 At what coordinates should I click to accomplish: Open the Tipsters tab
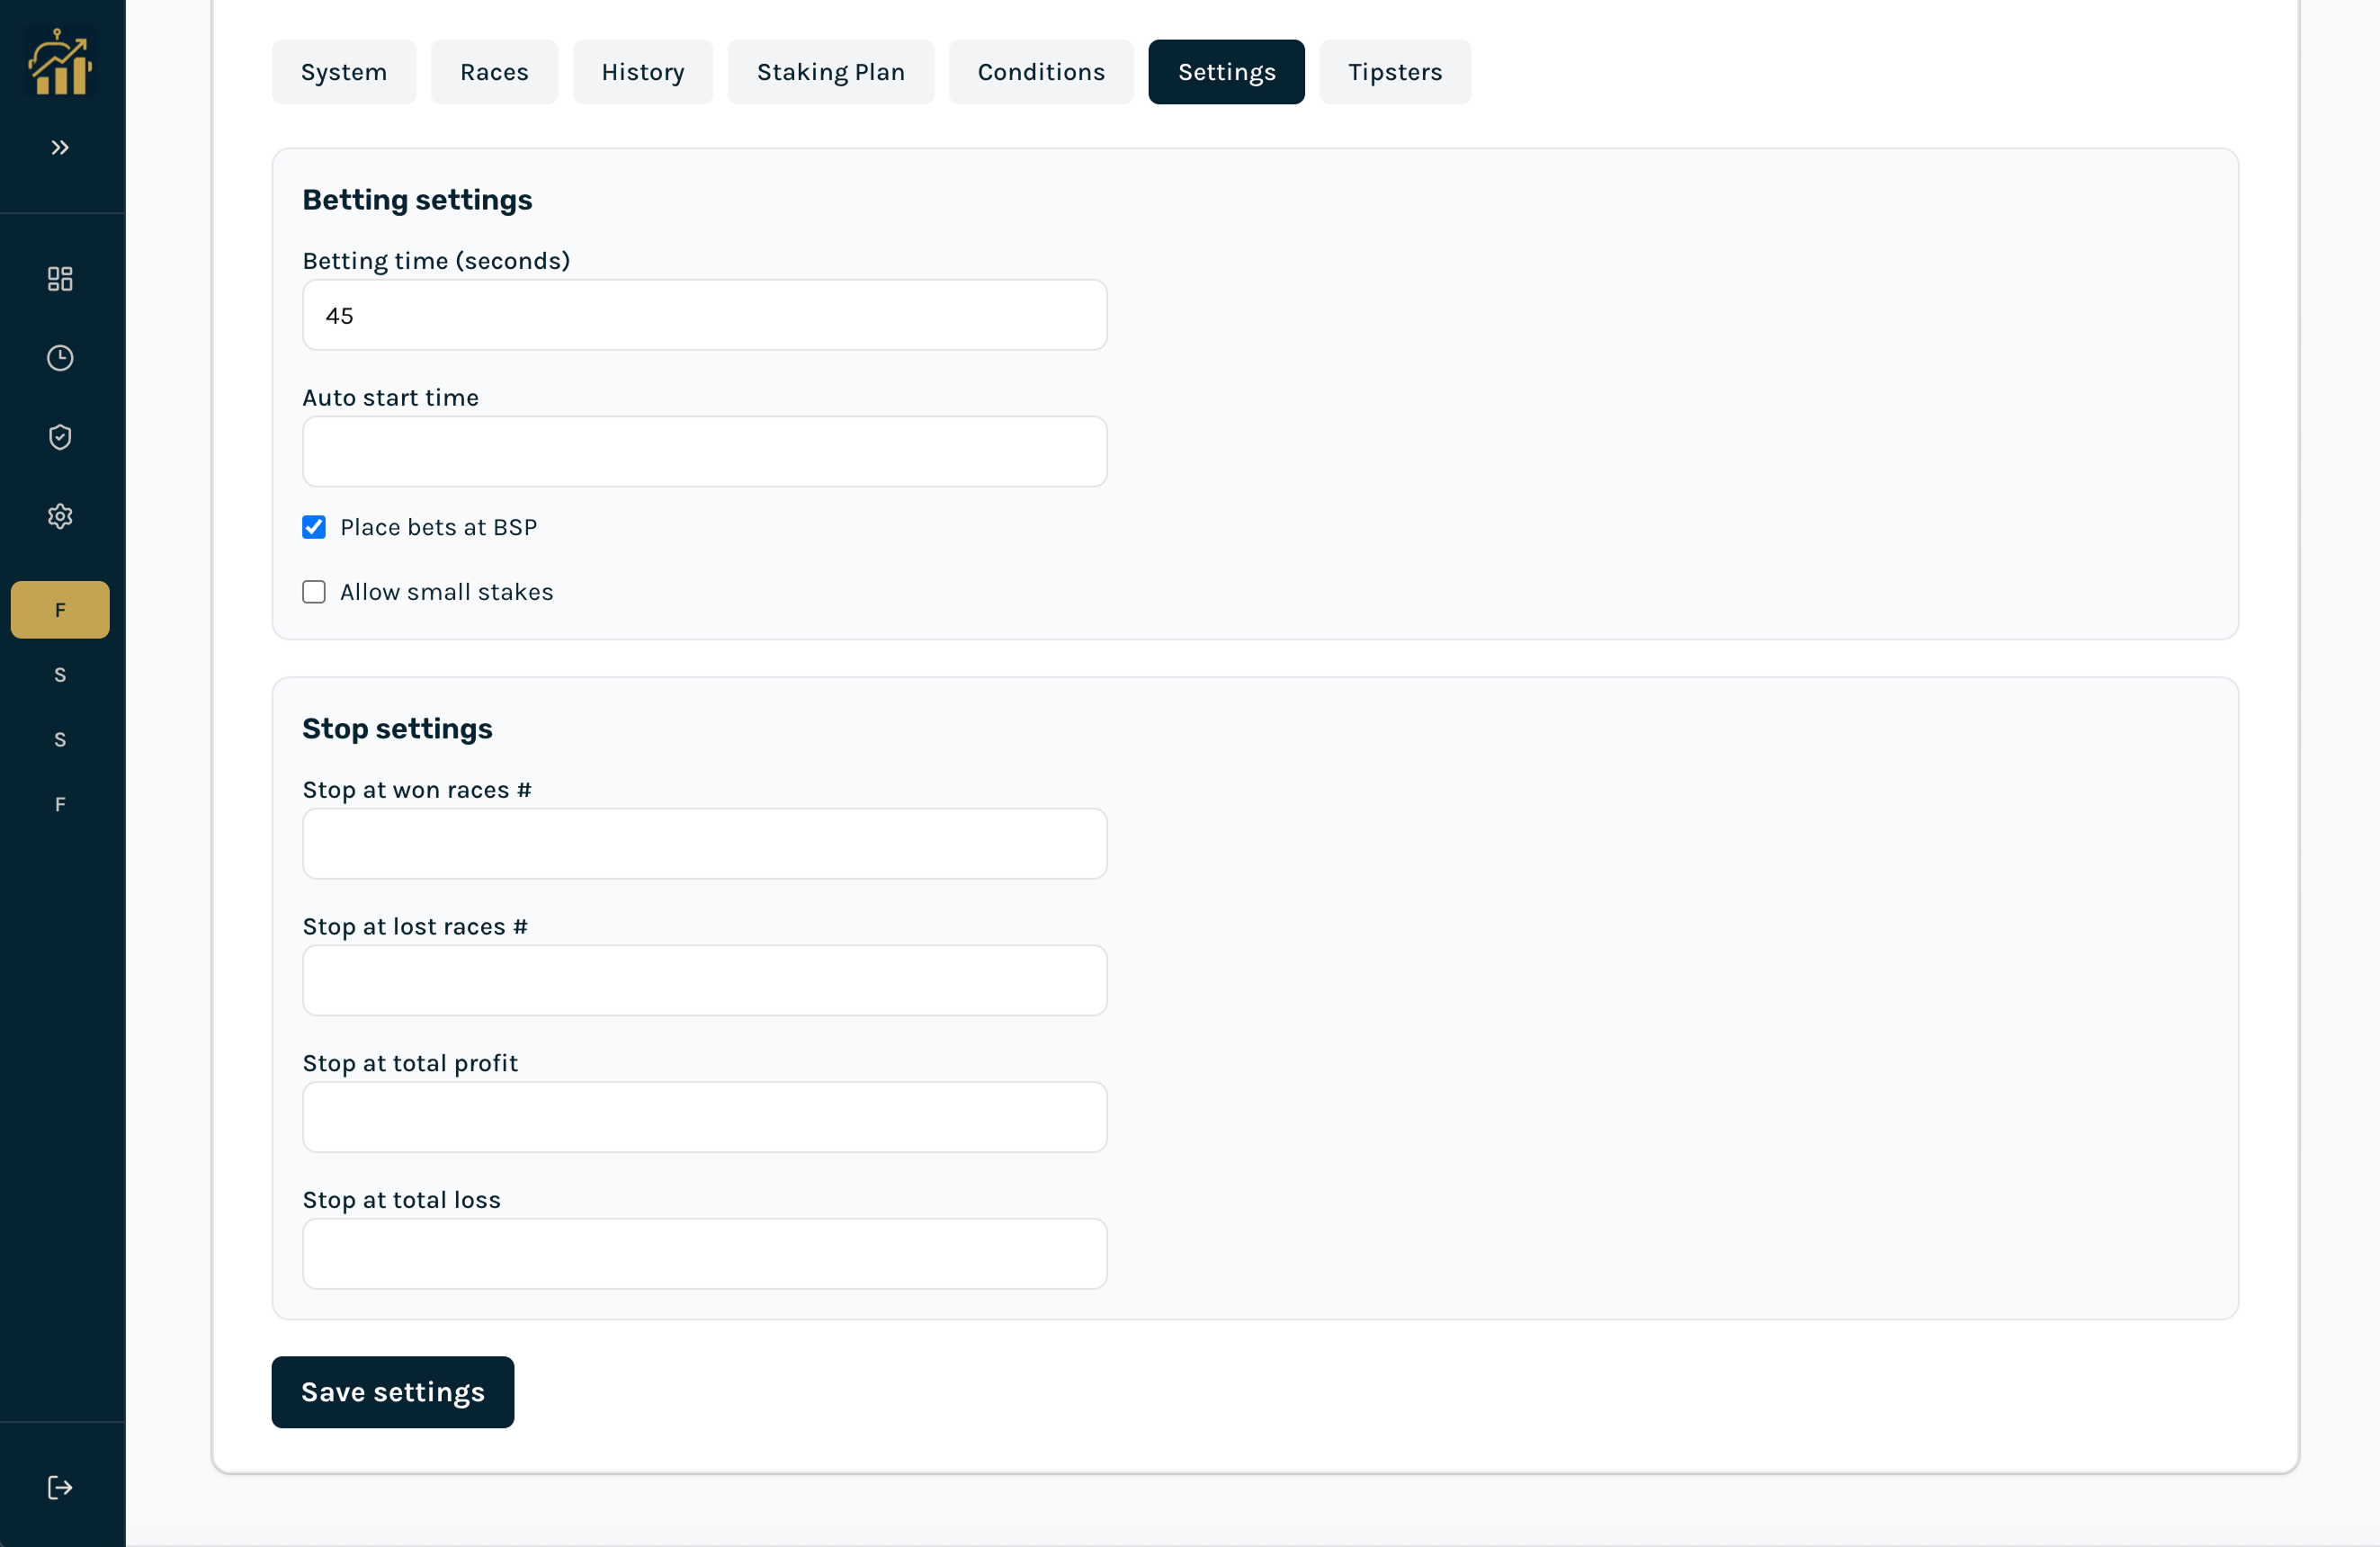pyautogui.click(x=1395, y=72)
